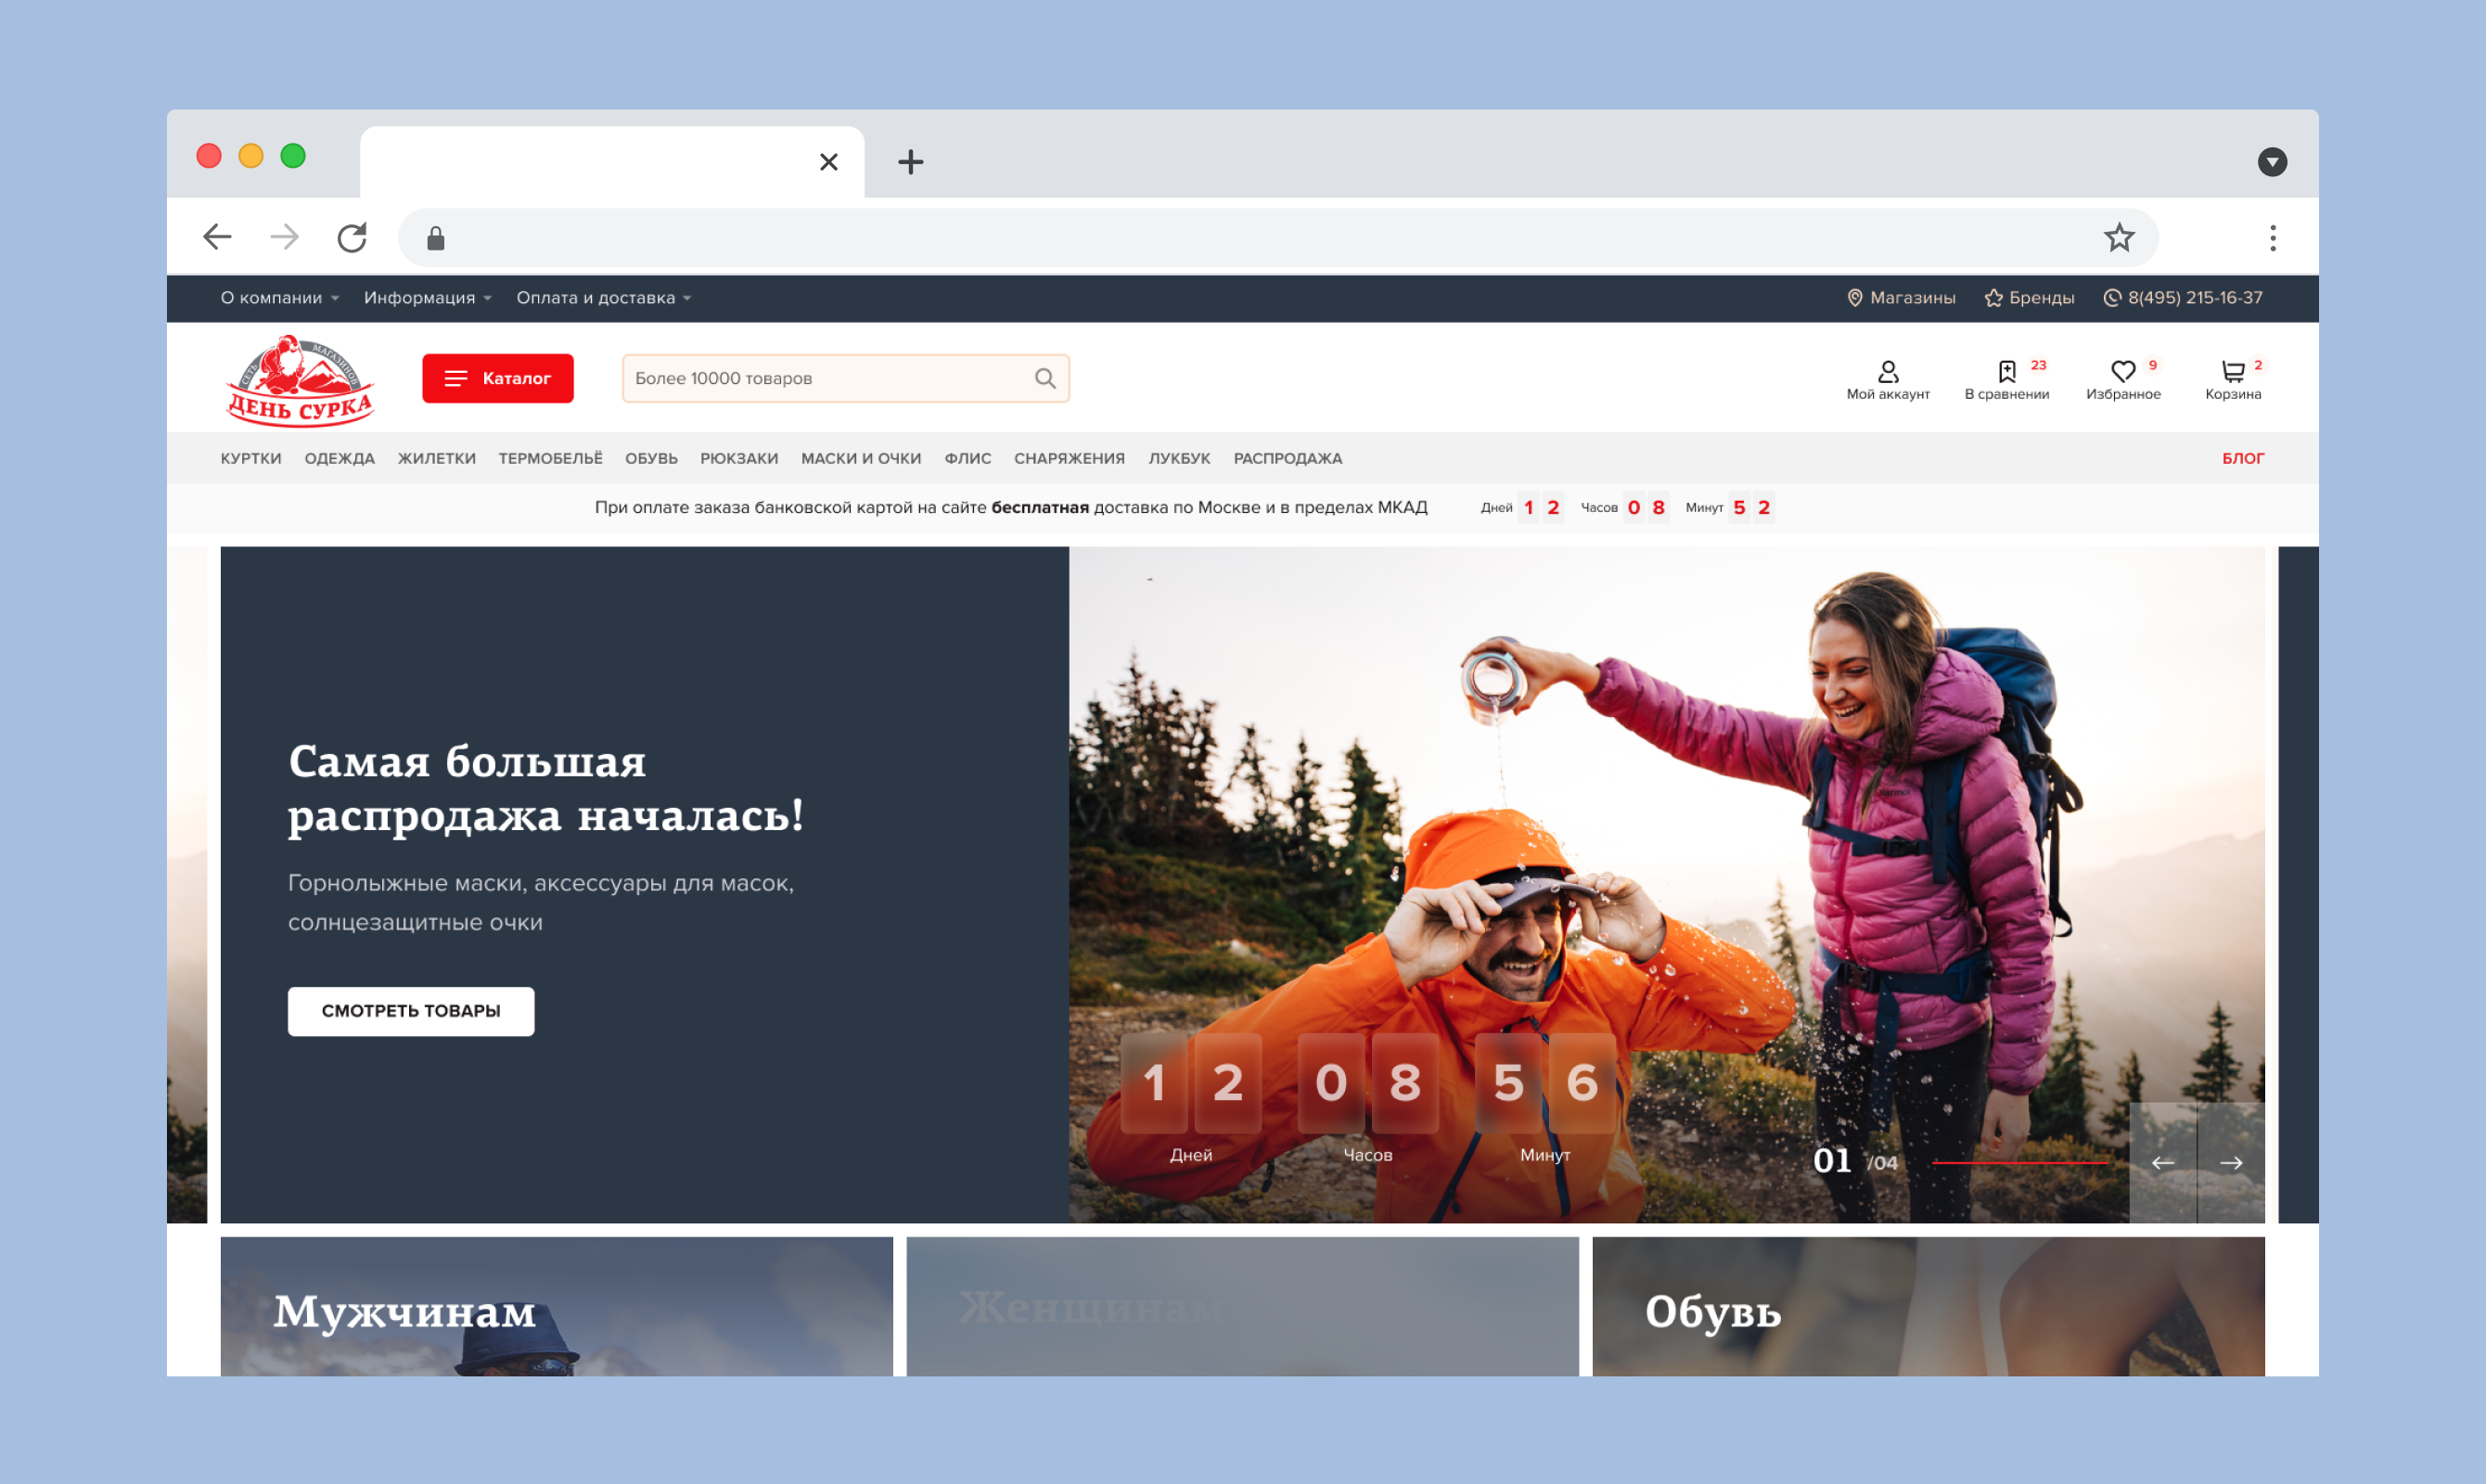The height and width of the screenshot is (1484, 2486).
Task: Select ЖИЛЕТКИ category
Action: tap(437, 458)
